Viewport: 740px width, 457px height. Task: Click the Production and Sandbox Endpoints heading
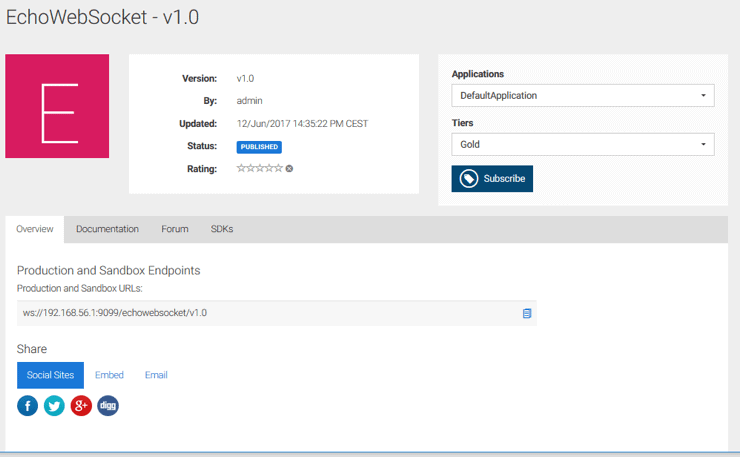pos(109,271)
